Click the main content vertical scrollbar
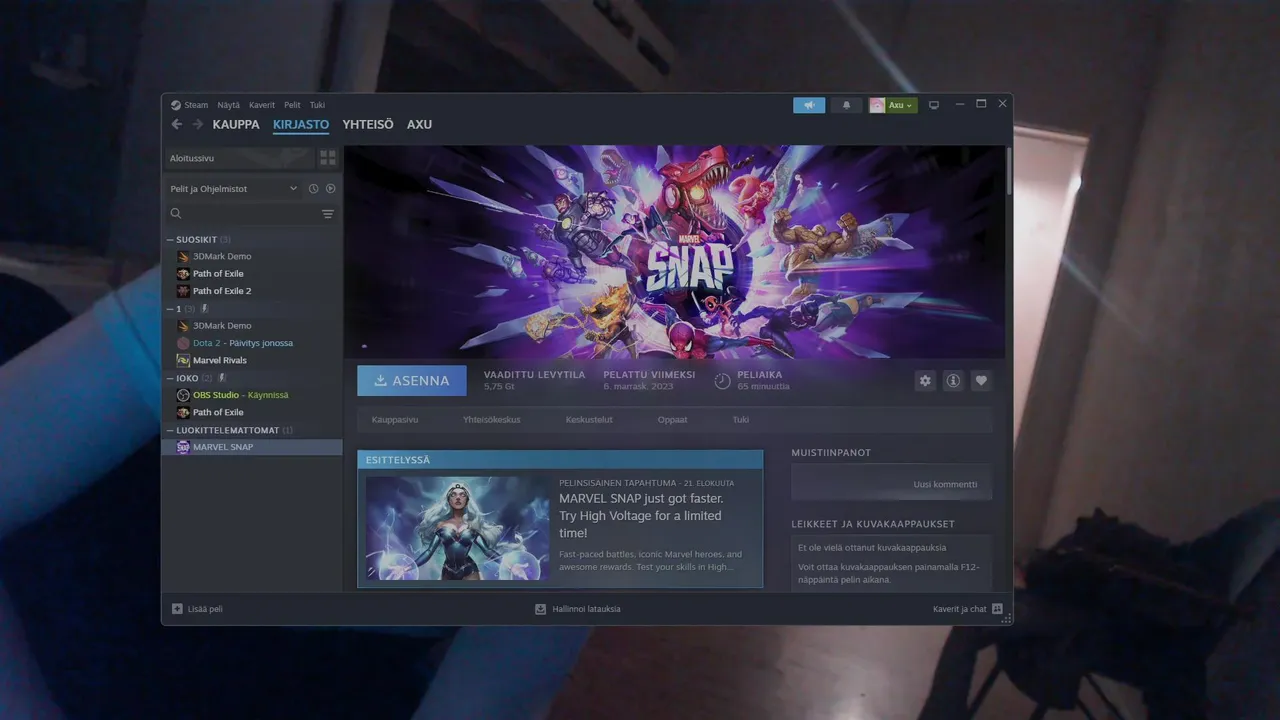The width and height of the screenshot is (1280, 720). pos(1008,172)
